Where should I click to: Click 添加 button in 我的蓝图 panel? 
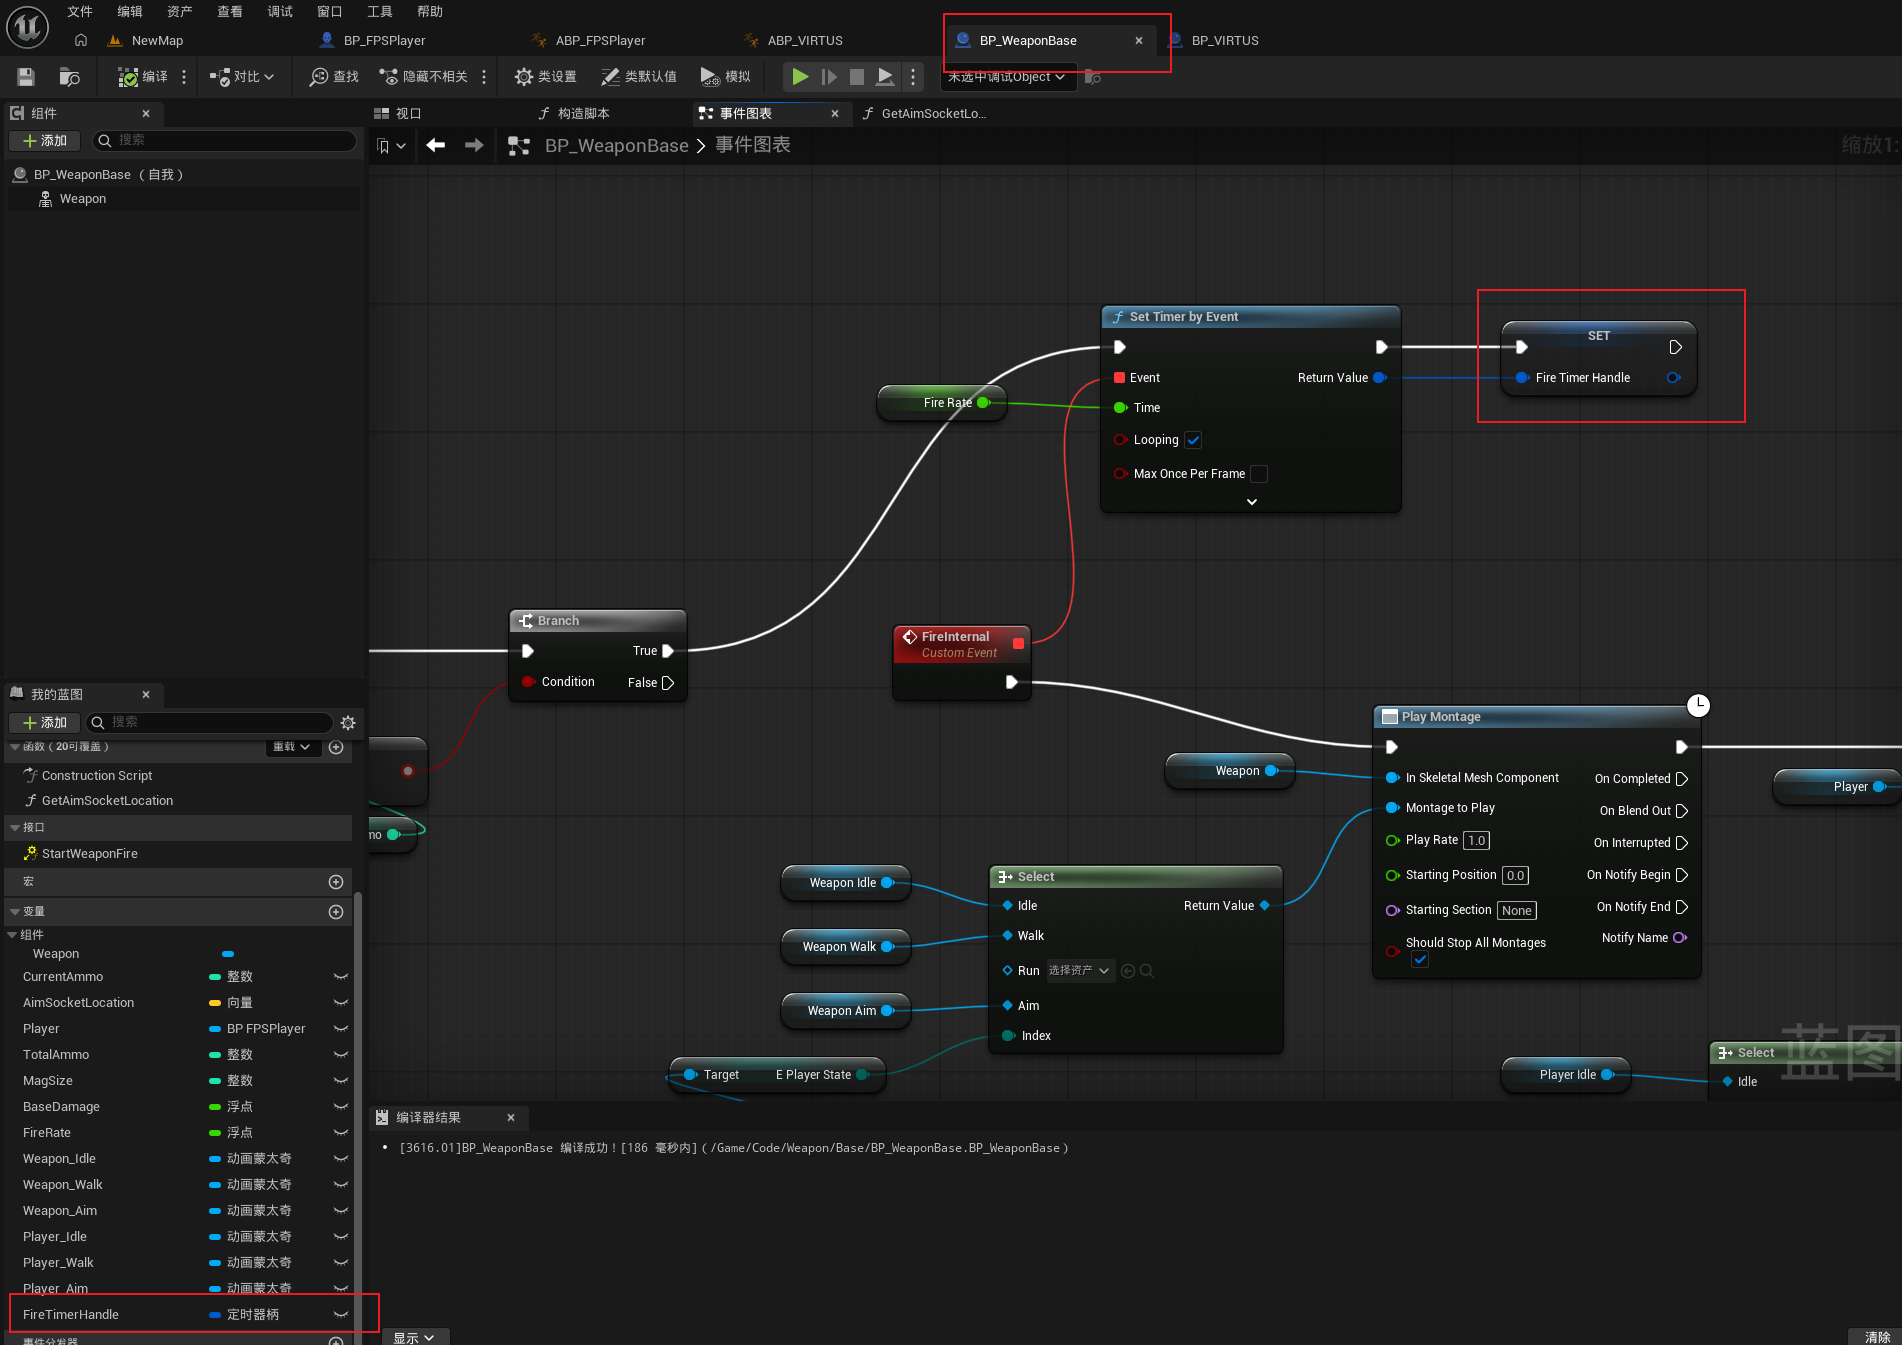[45, 723]
